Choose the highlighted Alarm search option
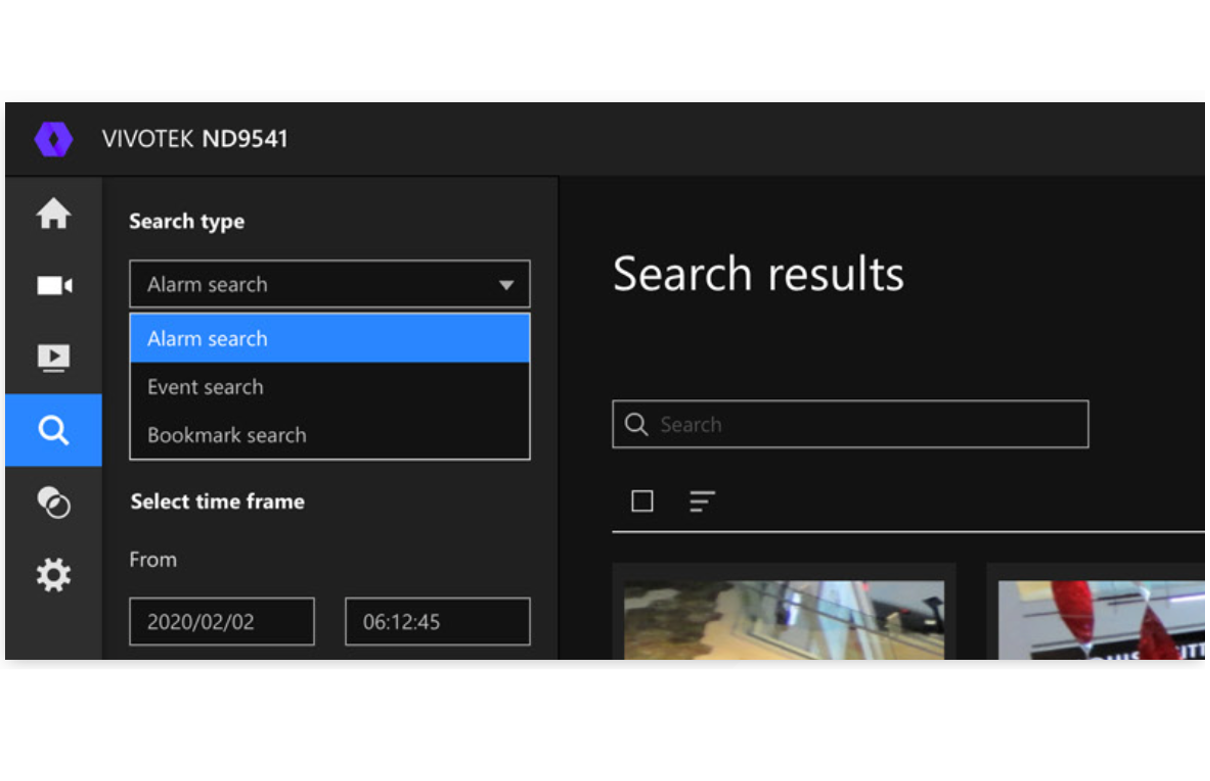This screenshot has width=1210, height=781. point(329,339)
